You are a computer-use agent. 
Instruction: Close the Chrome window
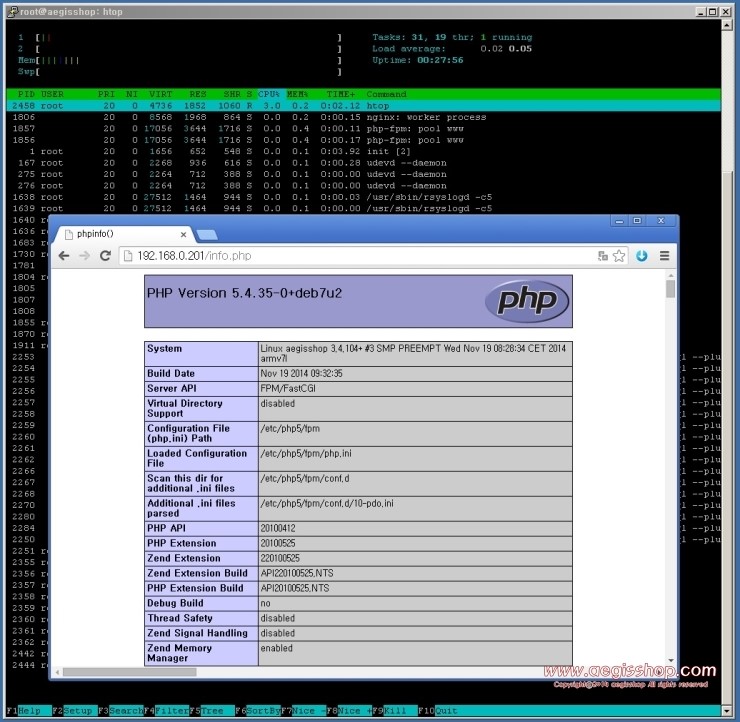[x=661, y=221]
